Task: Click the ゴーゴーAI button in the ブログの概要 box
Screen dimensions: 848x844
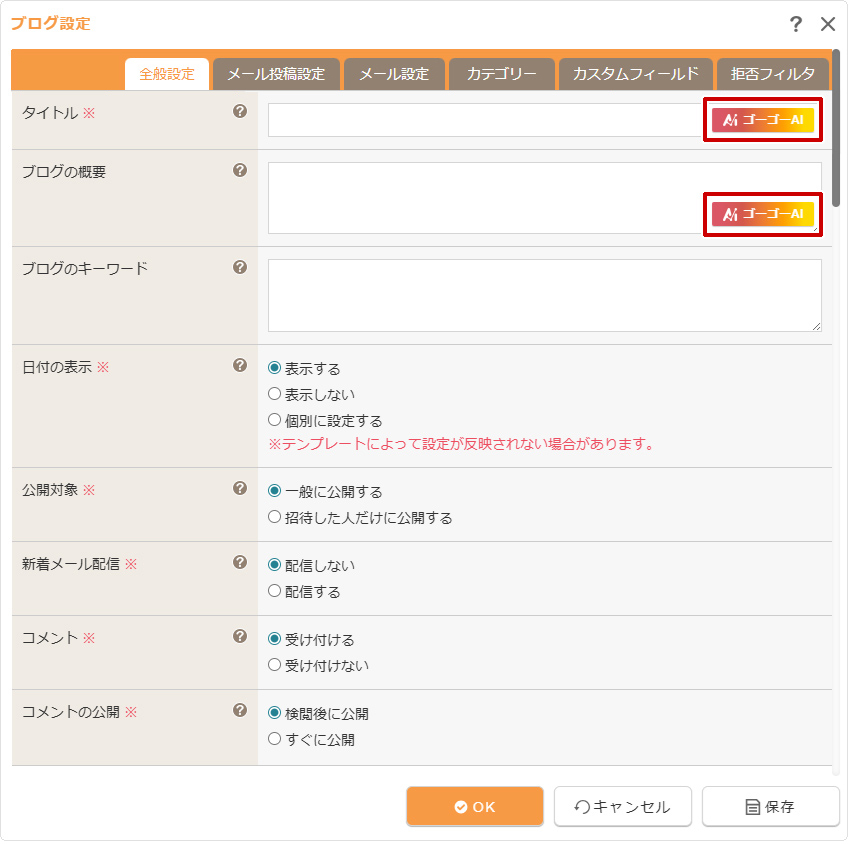Action: pyautogui.click(x=763, y=214)
